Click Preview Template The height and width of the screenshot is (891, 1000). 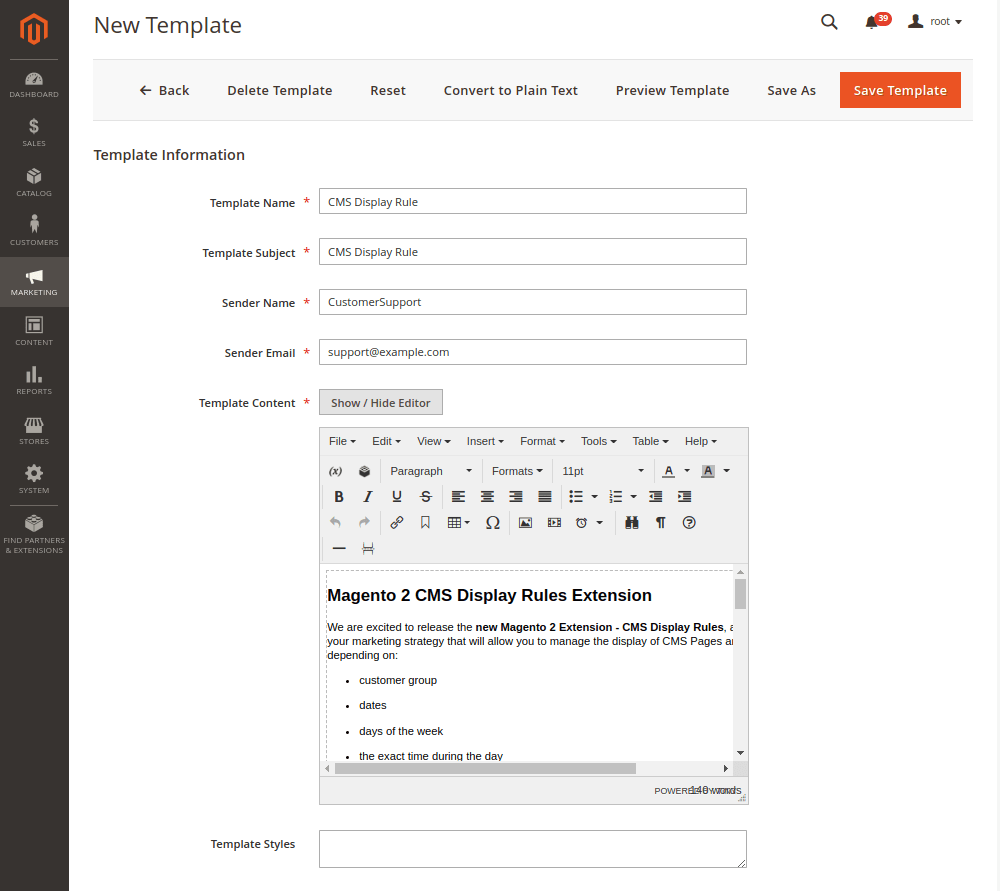point(672,91)
